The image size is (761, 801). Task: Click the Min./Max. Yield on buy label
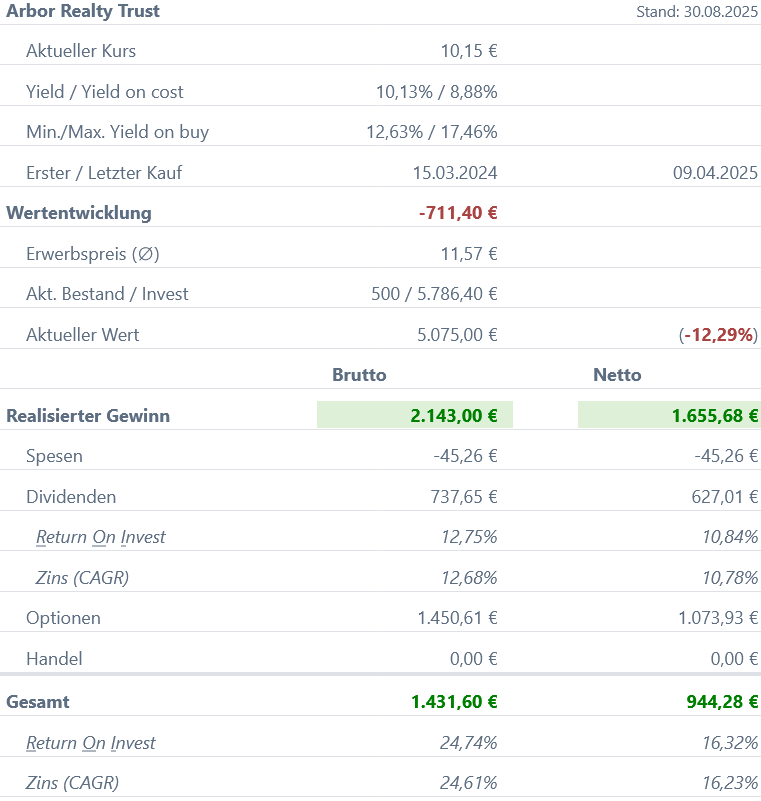[x=117, y=132]
